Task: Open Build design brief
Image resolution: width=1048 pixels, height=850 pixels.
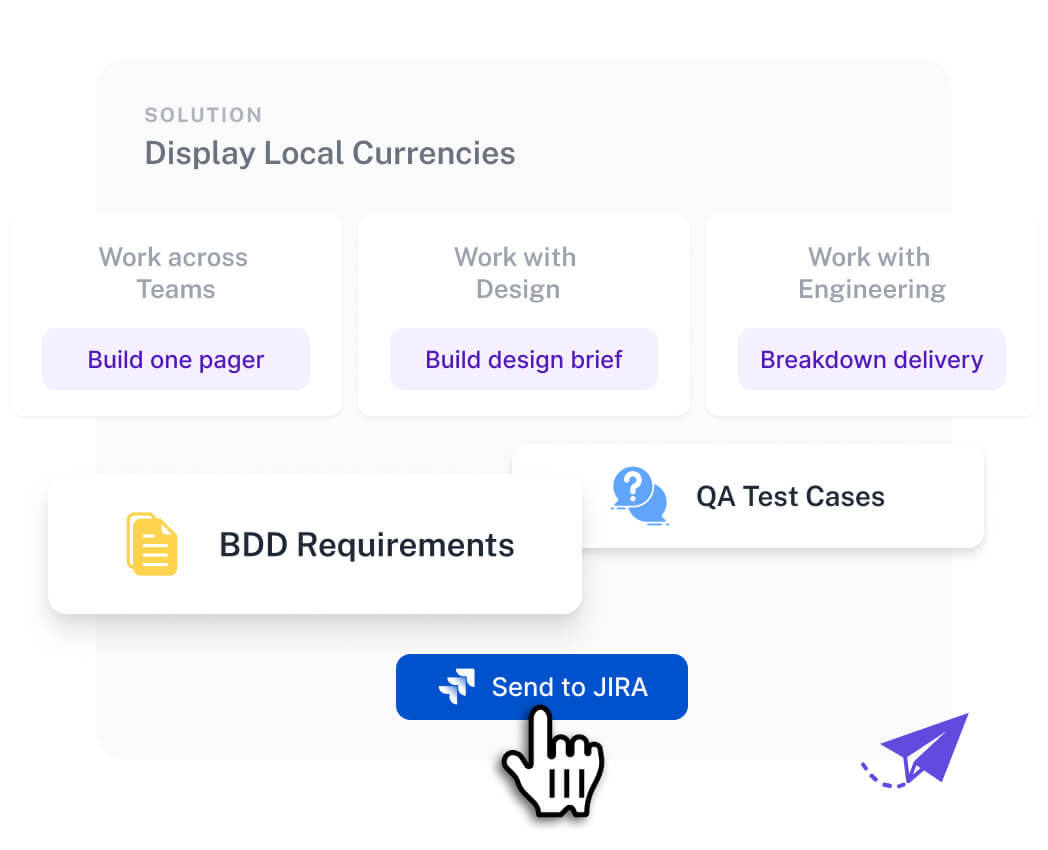Action: click(x=523, y=359)
